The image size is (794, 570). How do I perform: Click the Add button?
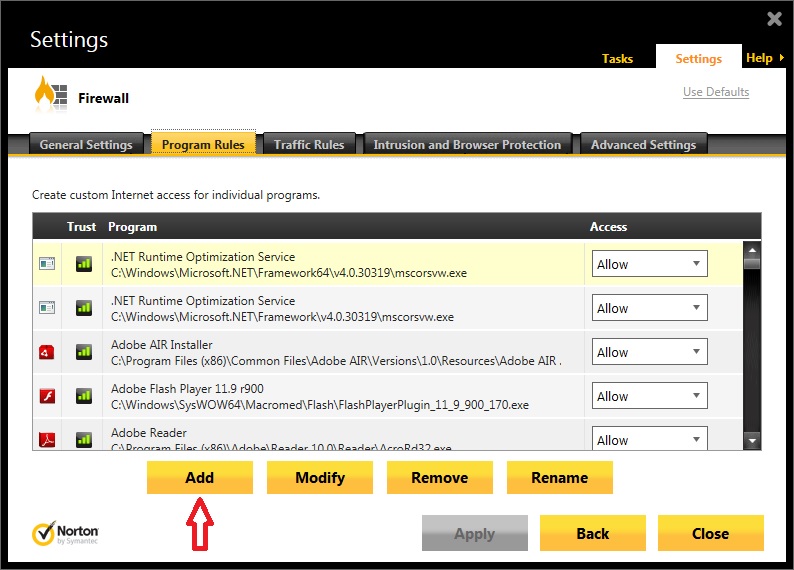[x=200, y=477]
